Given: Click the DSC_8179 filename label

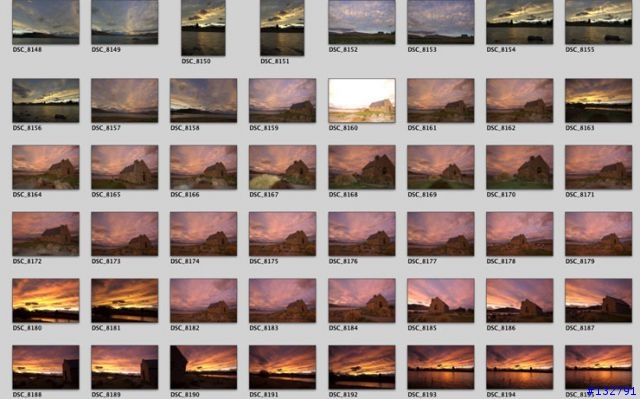Looking at the screenshot, I should (580, 261).
